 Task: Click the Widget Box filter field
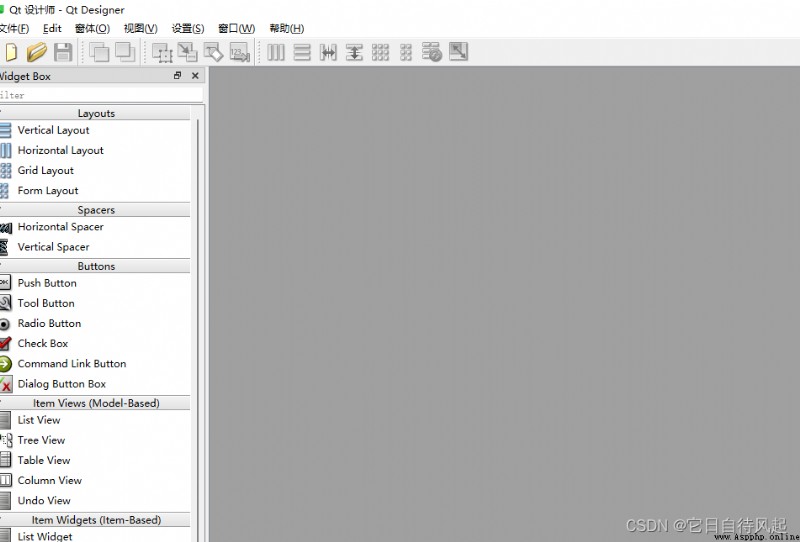(101, 95)
